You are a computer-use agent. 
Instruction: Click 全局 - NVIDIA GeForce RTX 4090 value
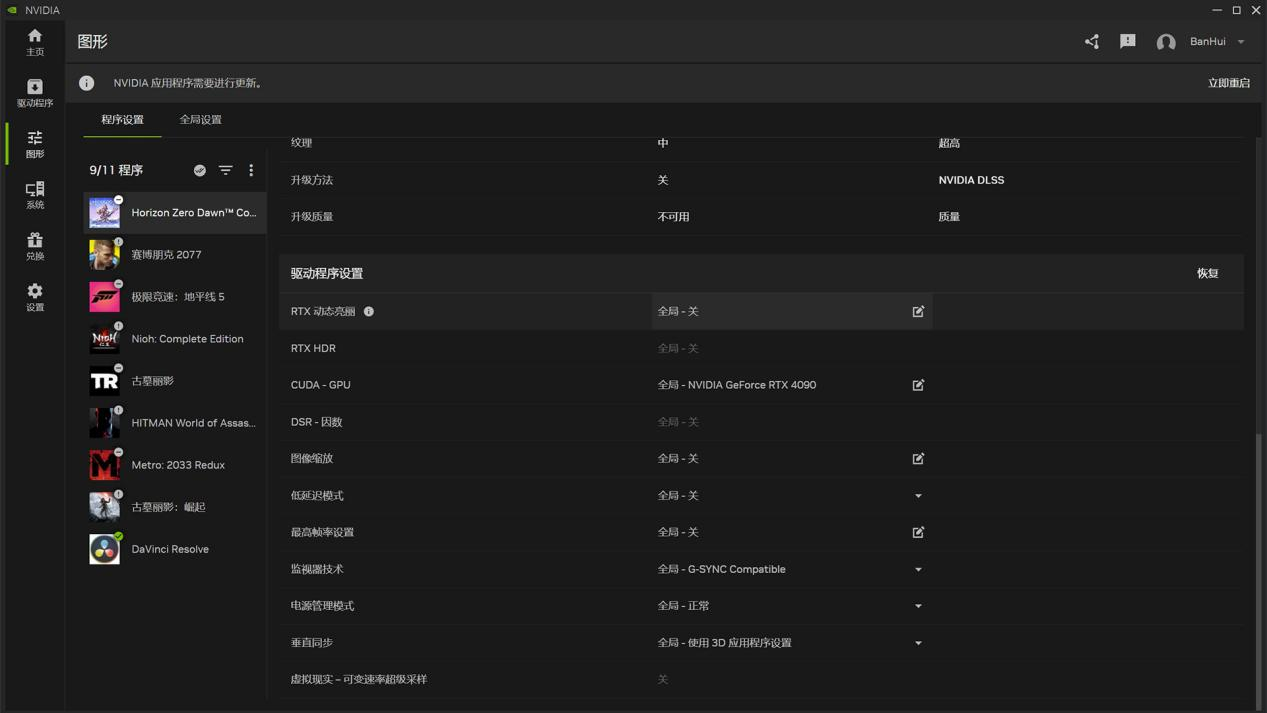tap(737, 385)
